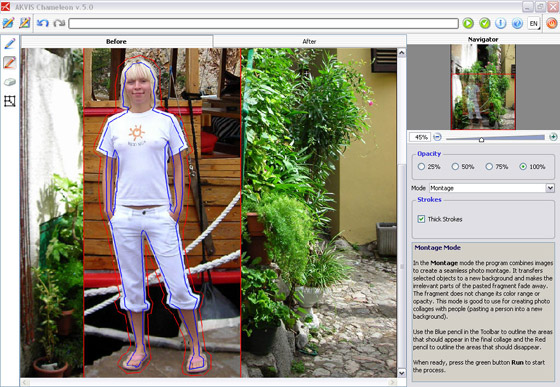Image resolution: width=560 pixels, height=387 pixels.
Task: Change interface language via EN button
Action: pyautogui.click(x=534, y=24)
